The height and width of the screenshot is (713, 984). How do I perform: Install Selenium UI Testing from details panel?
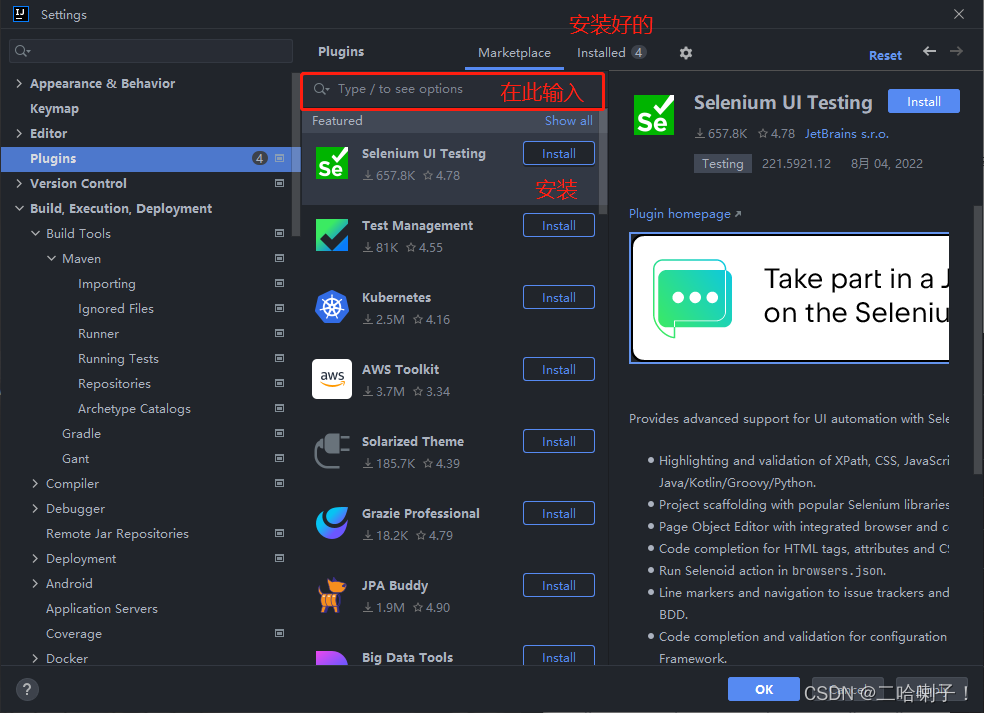pyautogui.click(x=923, y=102)
